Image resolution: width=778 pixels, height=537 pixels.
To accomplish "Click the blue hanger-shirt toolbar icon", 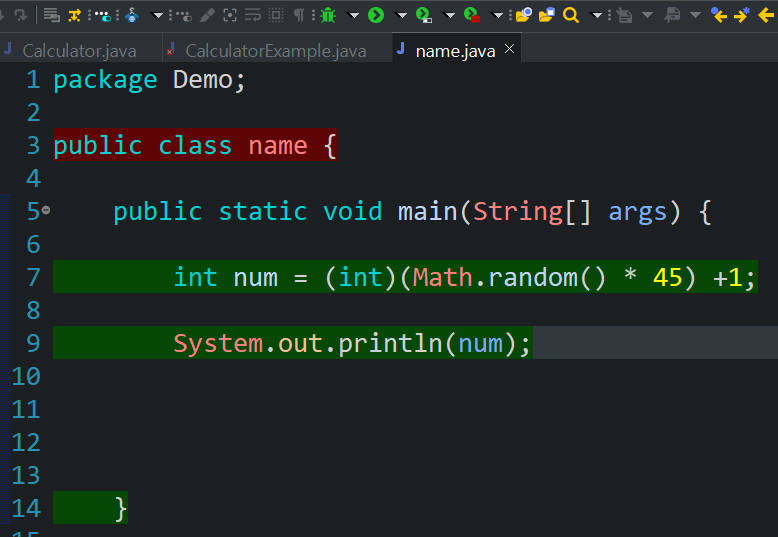I will 131,15.
